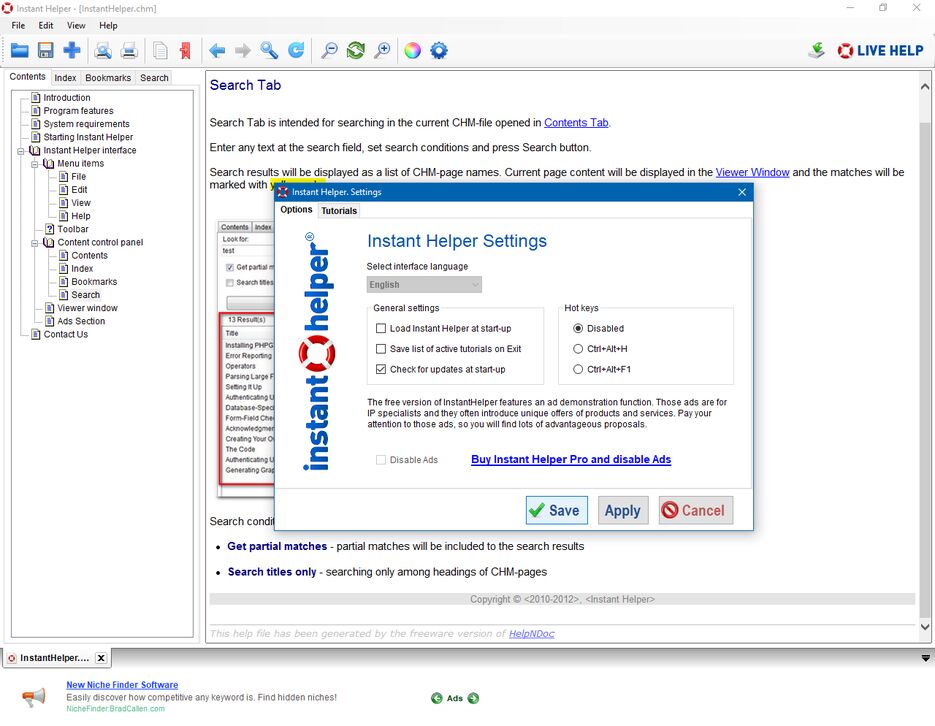935x726 pixels.
Task: Select the Ctrl+Alt+H hot key option
Action: pos(578,349)
